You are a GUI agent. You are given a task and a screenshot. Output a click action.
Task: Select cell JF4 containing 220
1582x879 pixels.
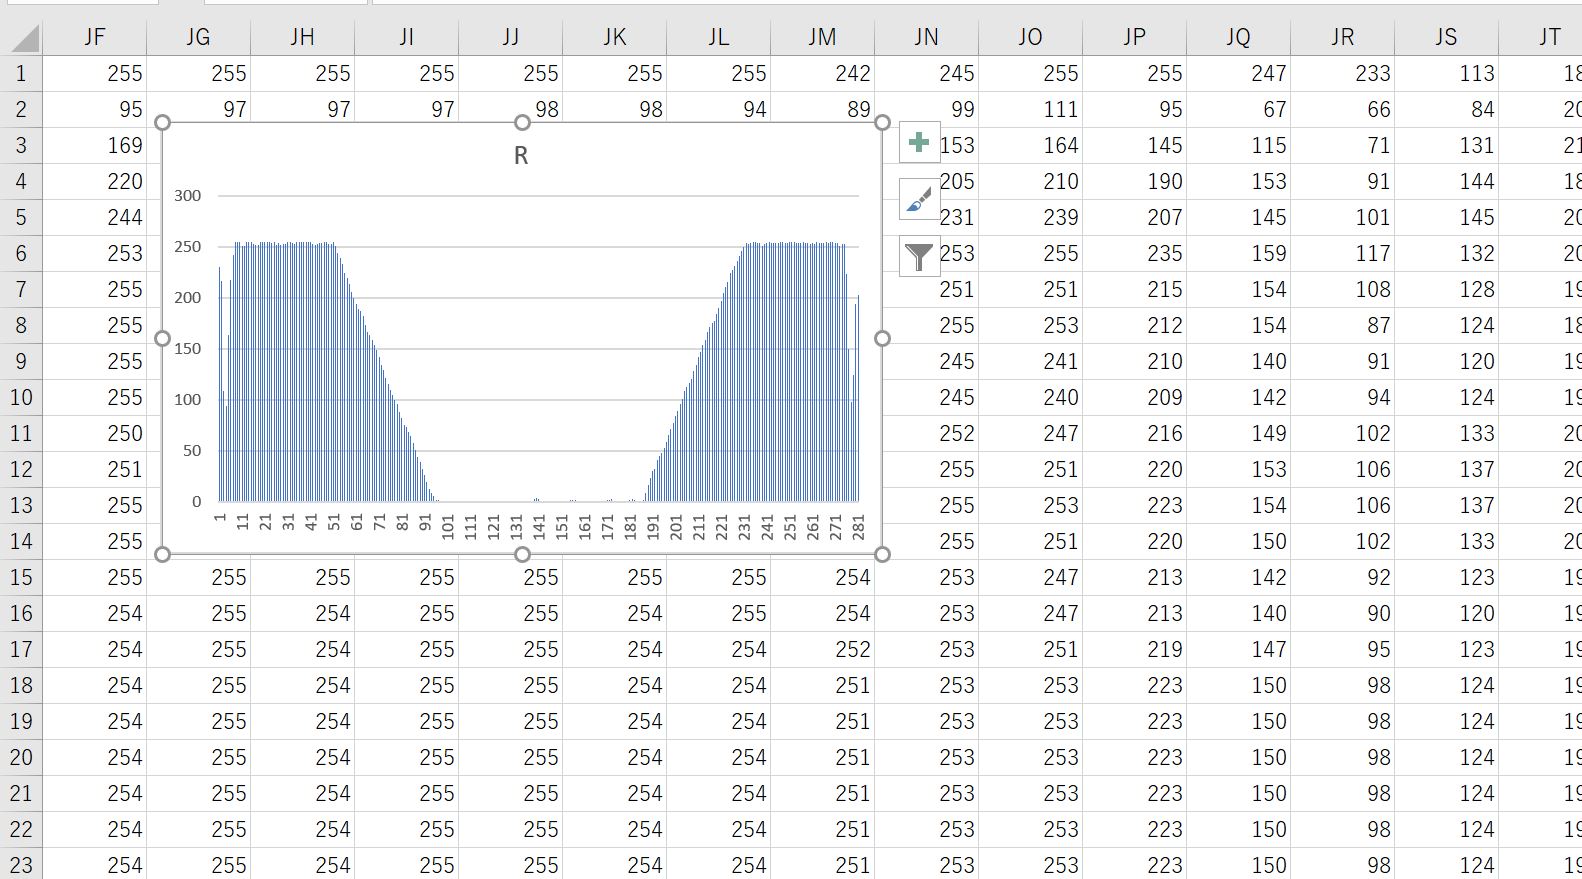95,181
